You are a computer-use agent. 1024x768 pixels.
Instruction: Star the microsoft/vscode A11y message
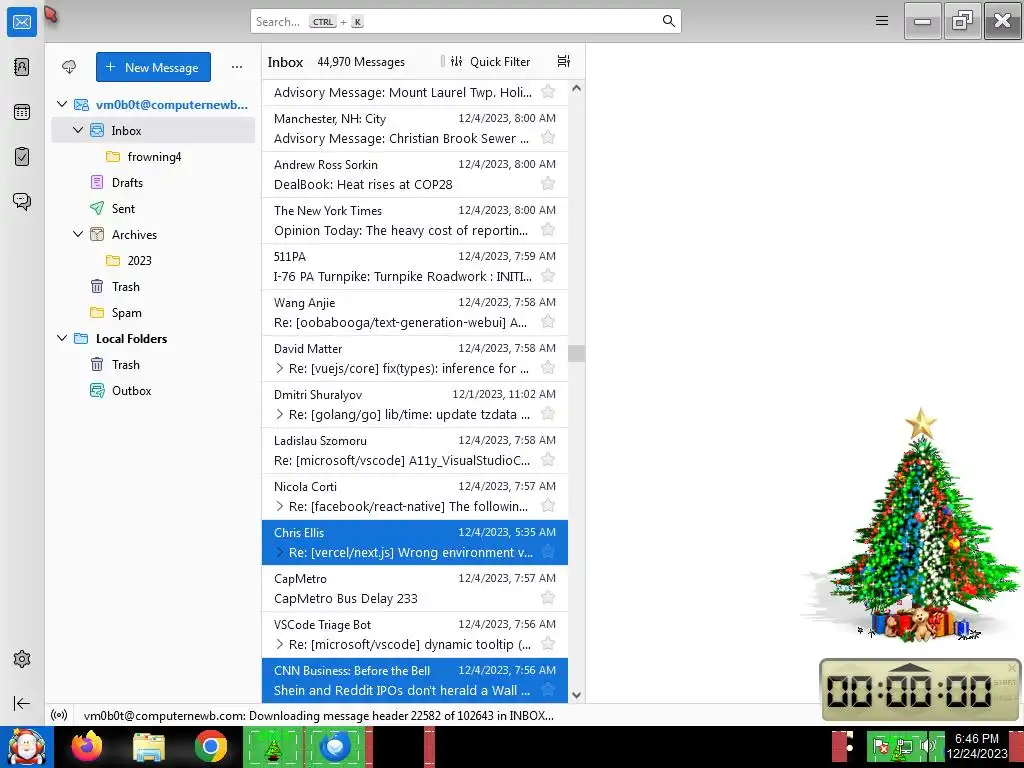tap(548, 460)
